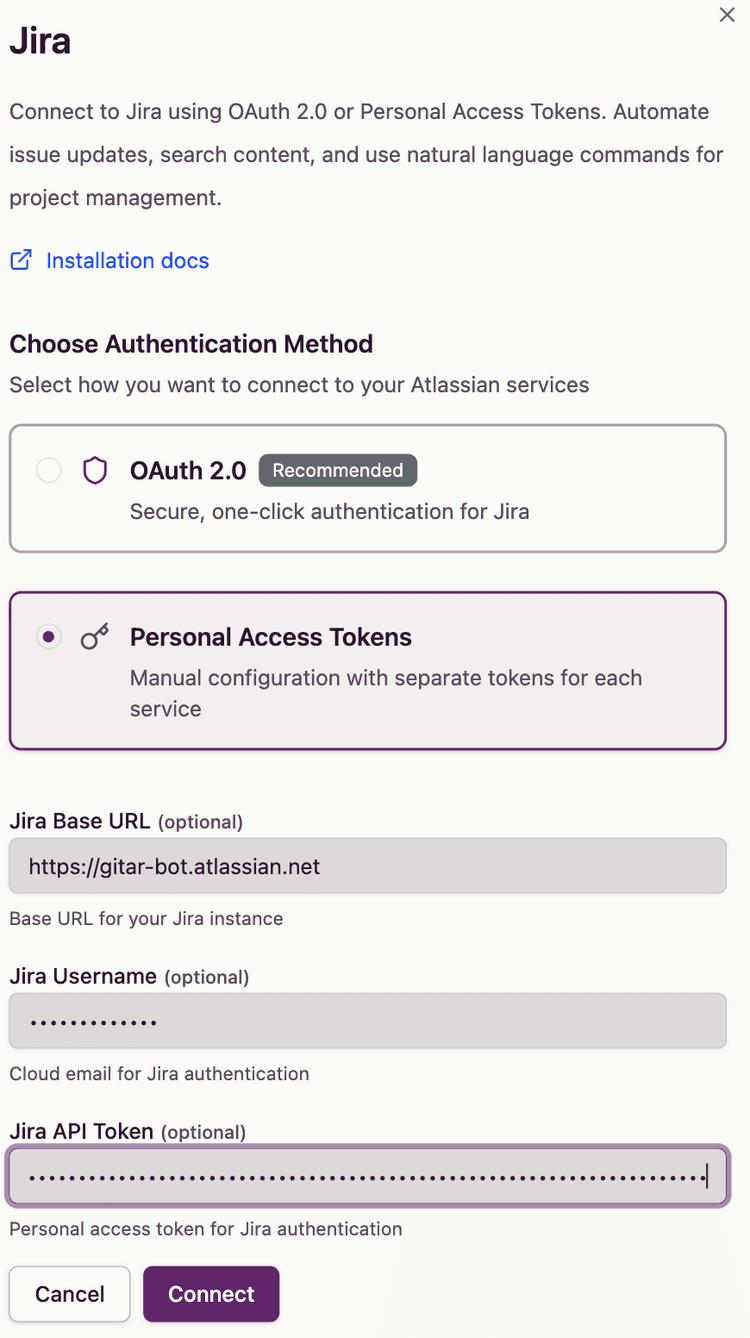
Task: Open the Installation docs link
Action: (127, 261)
